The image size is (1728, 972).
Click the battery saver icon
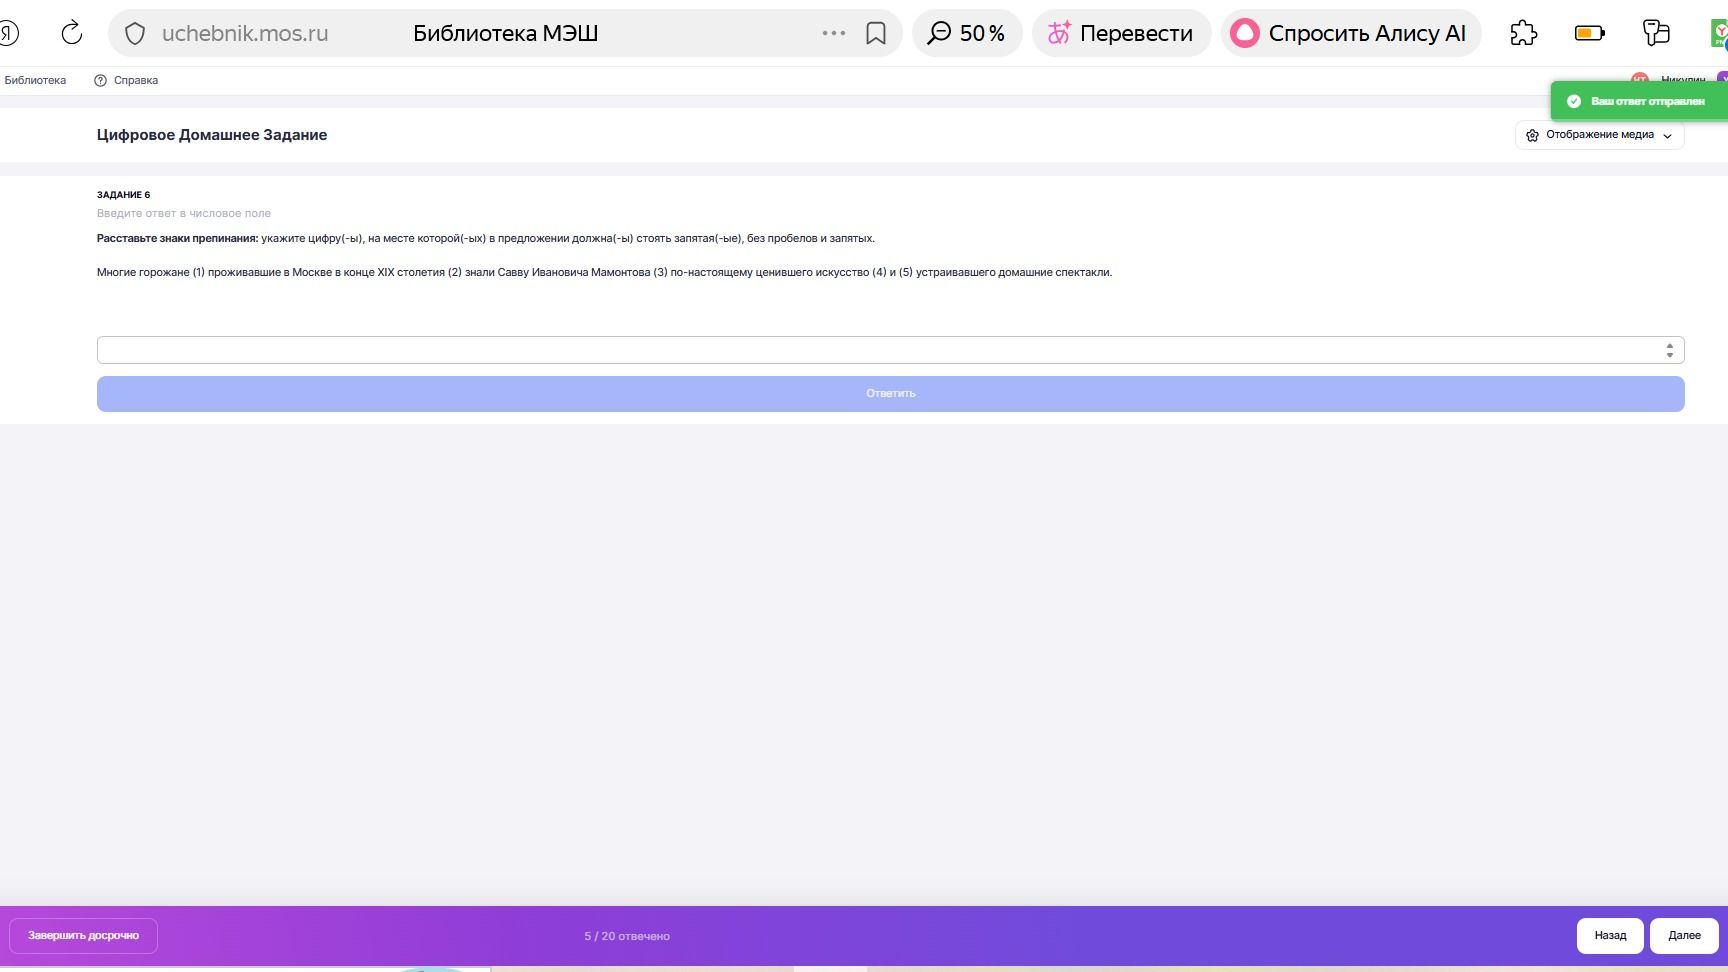coord(1589,33)
